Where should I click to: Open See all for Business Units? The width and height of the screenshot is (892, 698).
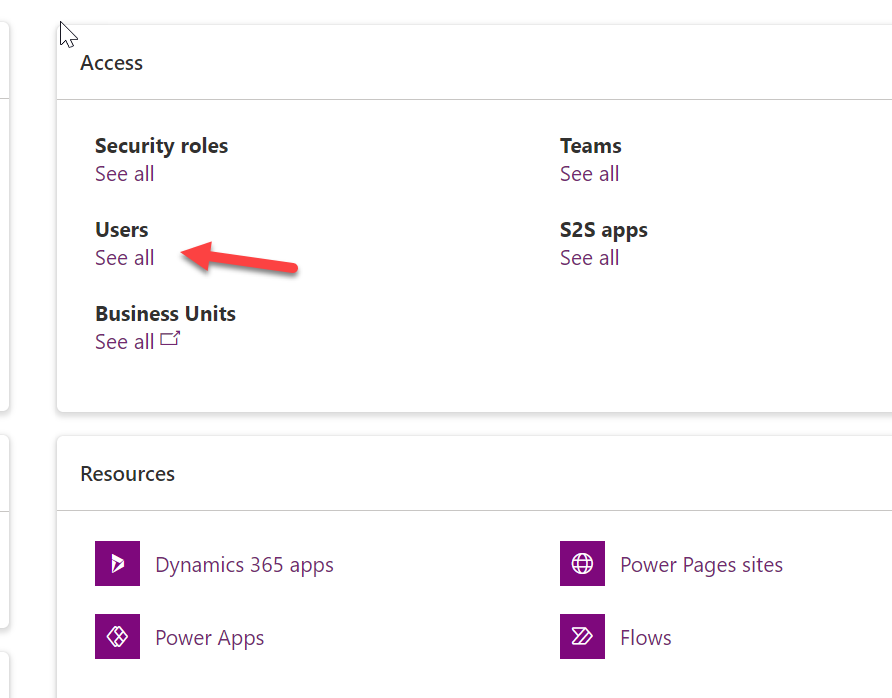coord(124,341)
